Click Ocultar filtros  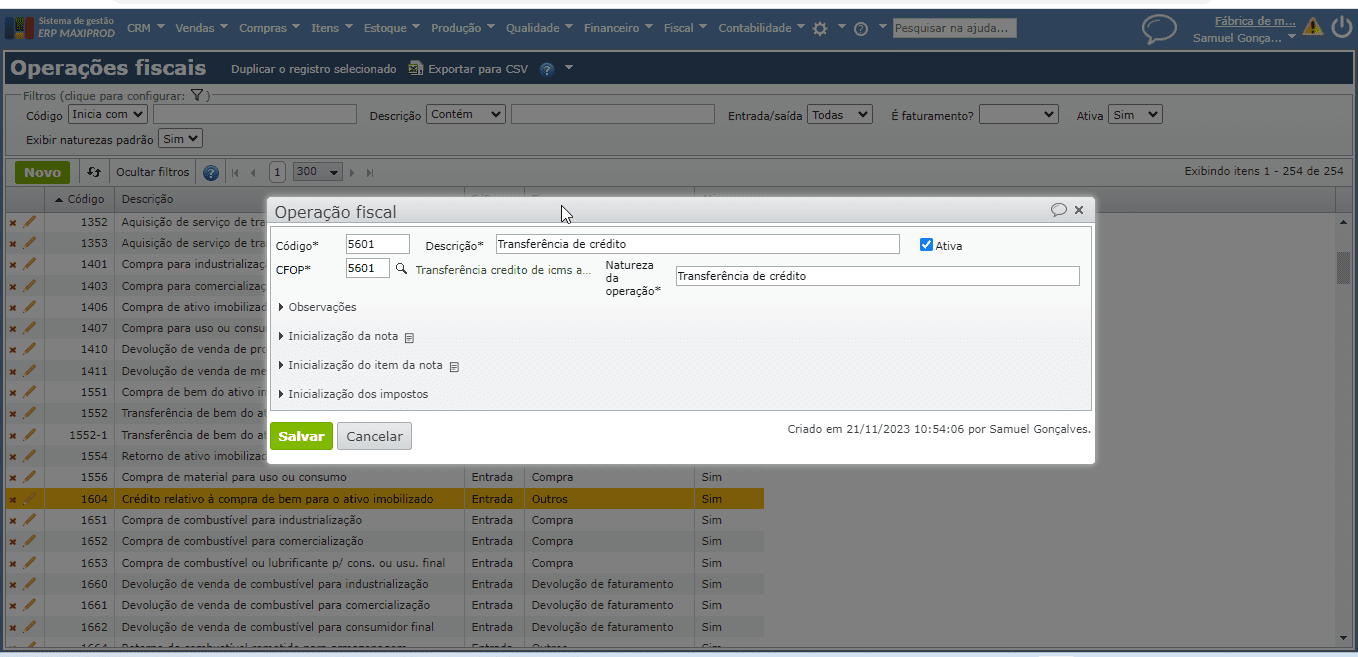click(x=153, y=172)
